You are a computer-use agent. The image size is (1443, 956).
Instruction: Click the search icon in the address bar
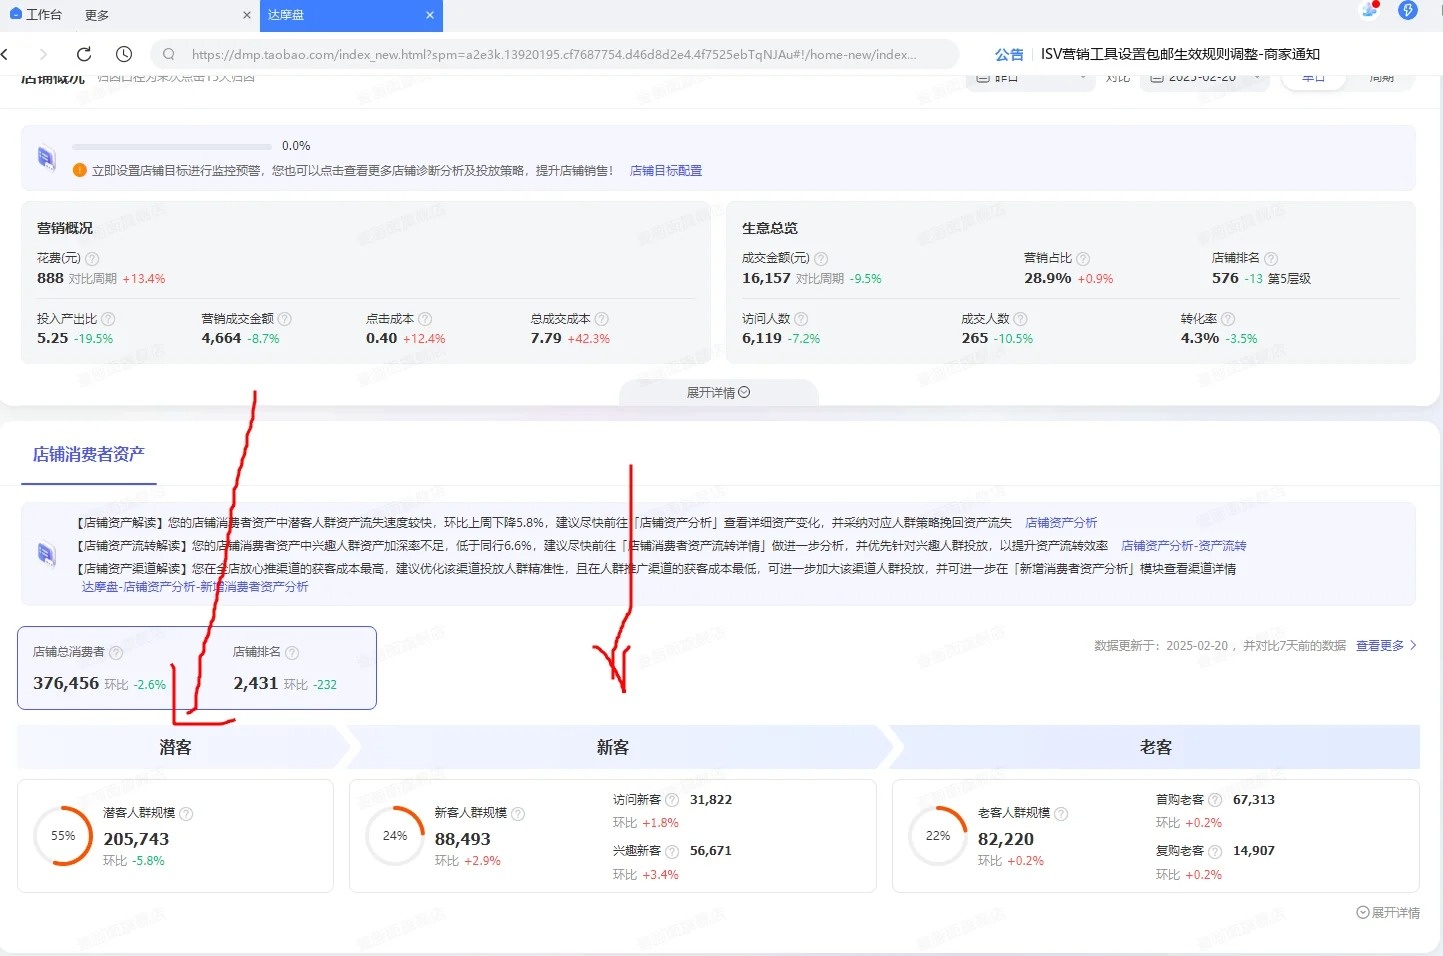click(169, 54)
